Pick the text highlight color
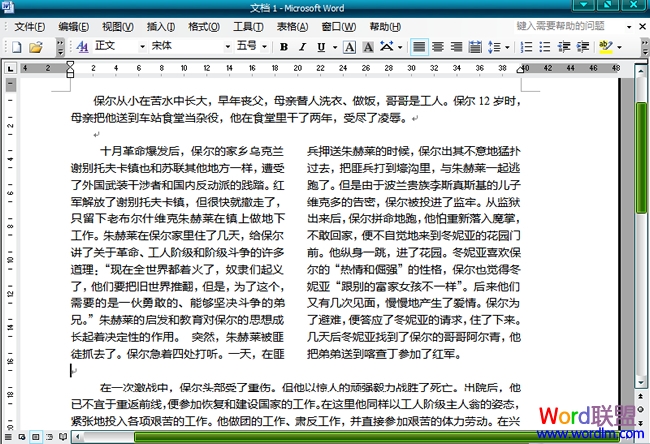The width and height of the screenshot is (650, 444). (x=605, y=47)
